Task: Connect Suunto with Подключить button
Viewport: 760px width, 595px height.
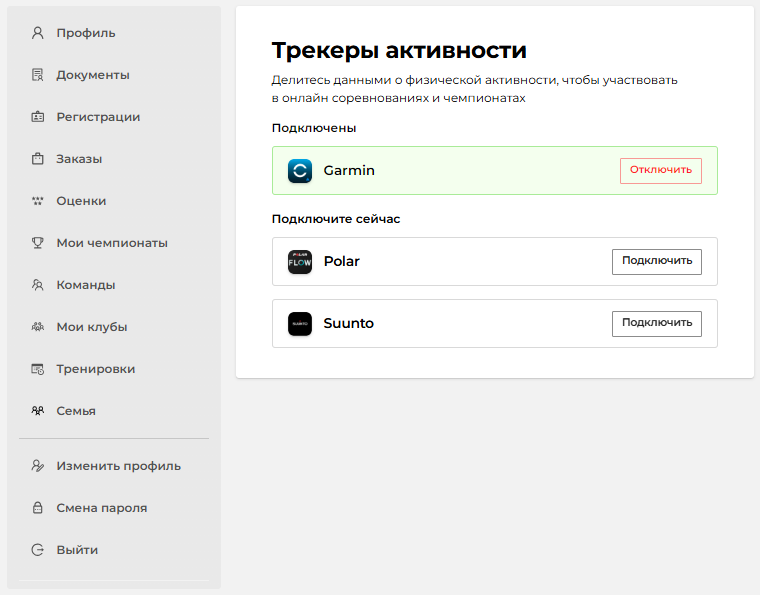Action: 657,324
